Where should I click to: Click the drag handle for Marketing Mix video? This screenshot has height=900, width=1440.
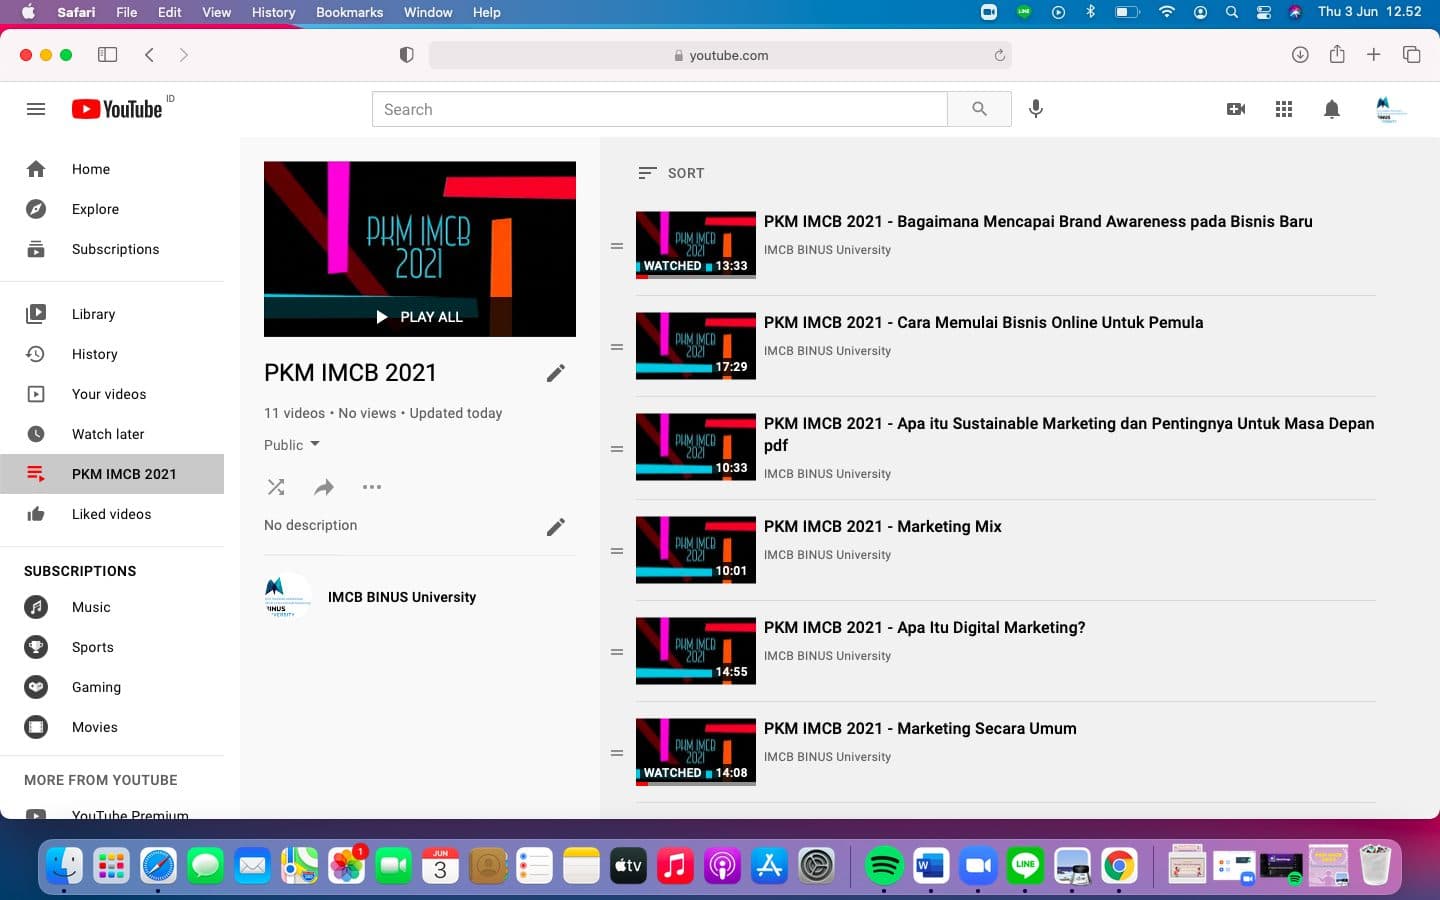(617, 551)
